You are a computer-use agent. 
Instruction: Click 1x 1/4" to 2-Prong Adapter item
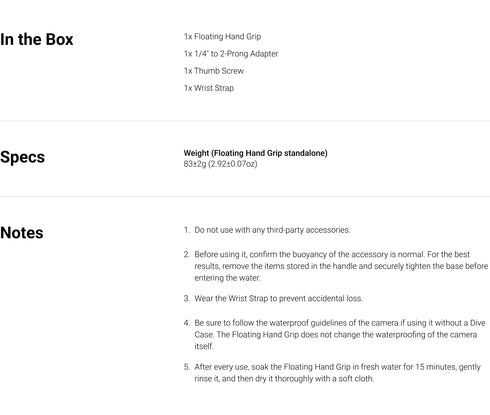tap(231, 54)
